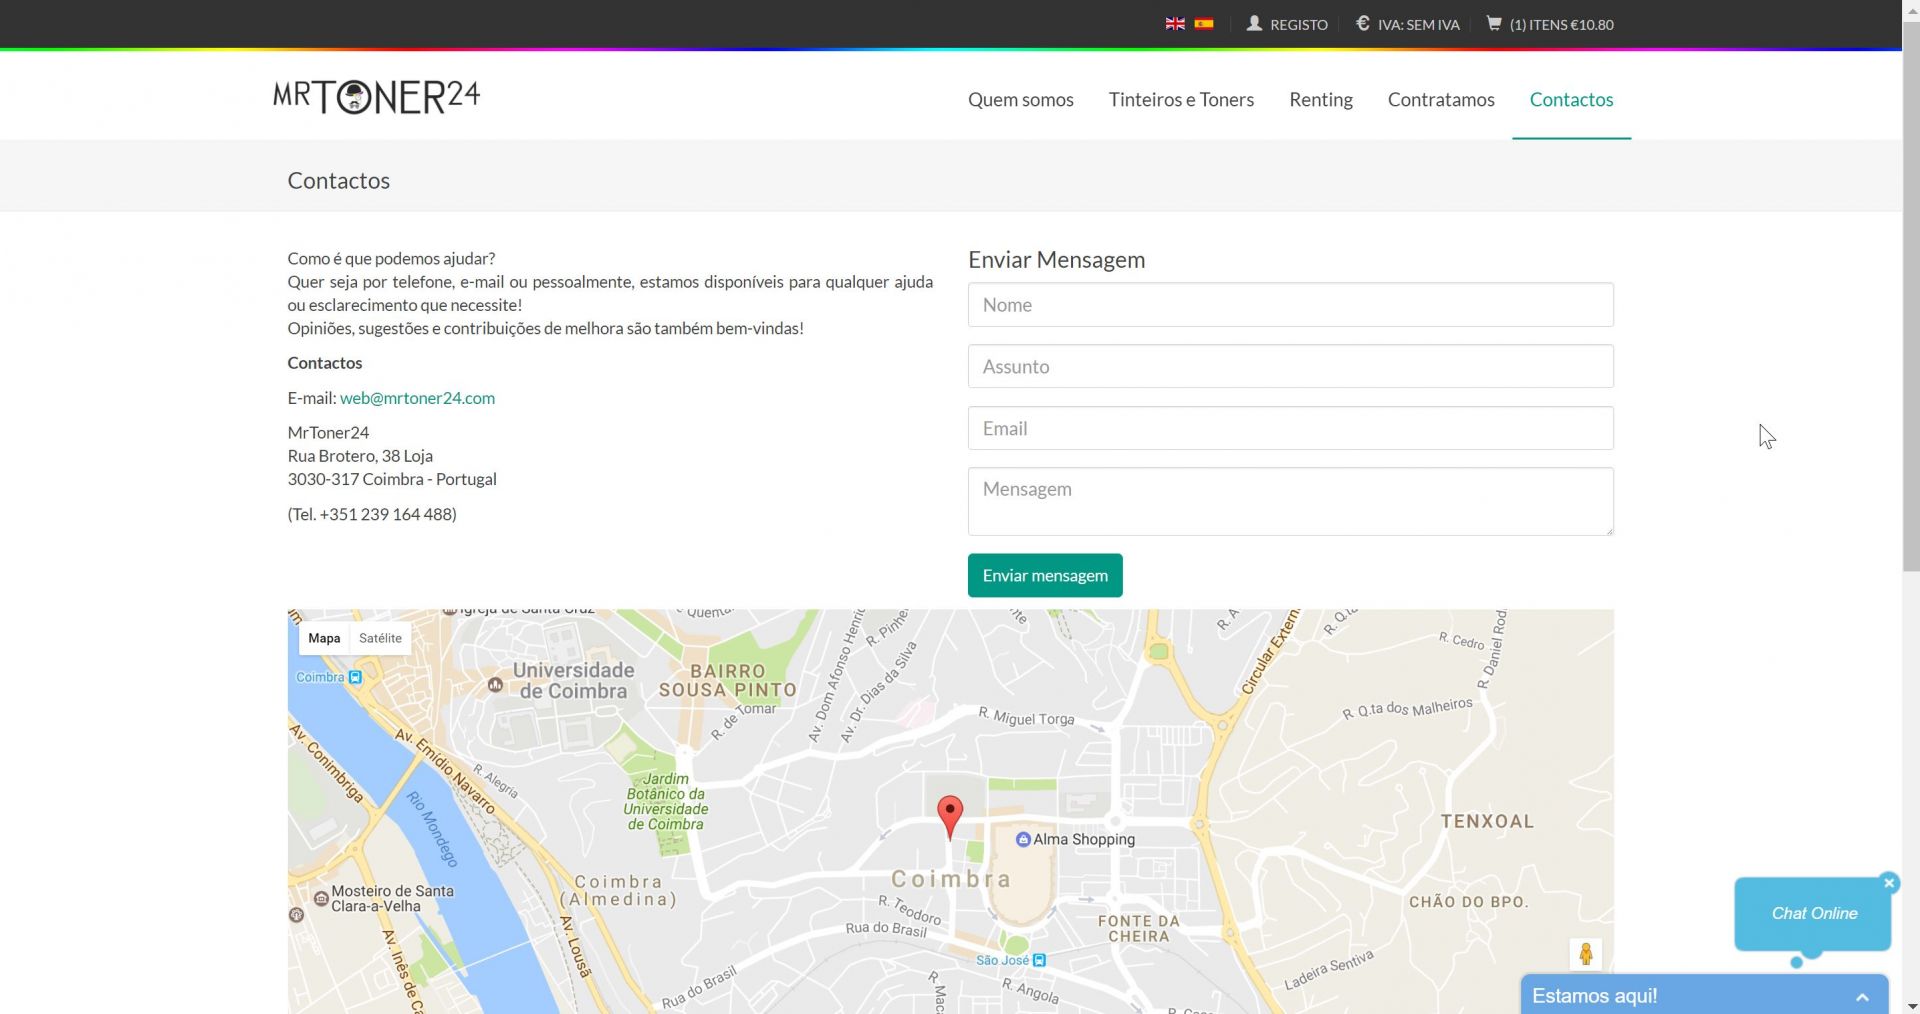The width and height of the screenshot is (1920, 1014).
Task: Open the shopping cart with 1 item
Action: tap(1550, 24)
